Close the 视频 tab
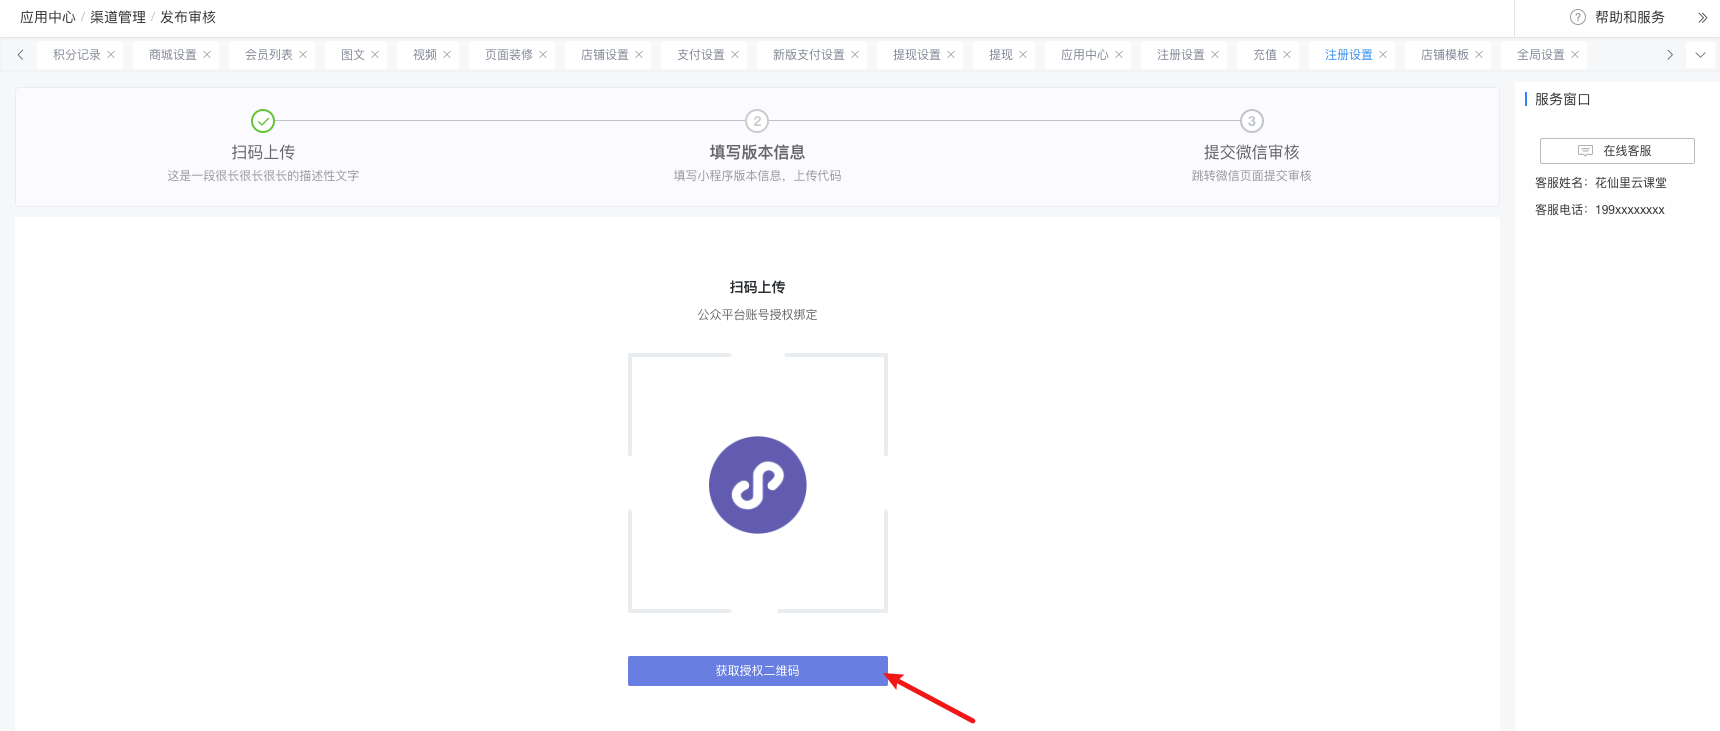 (x=447, y=55)
